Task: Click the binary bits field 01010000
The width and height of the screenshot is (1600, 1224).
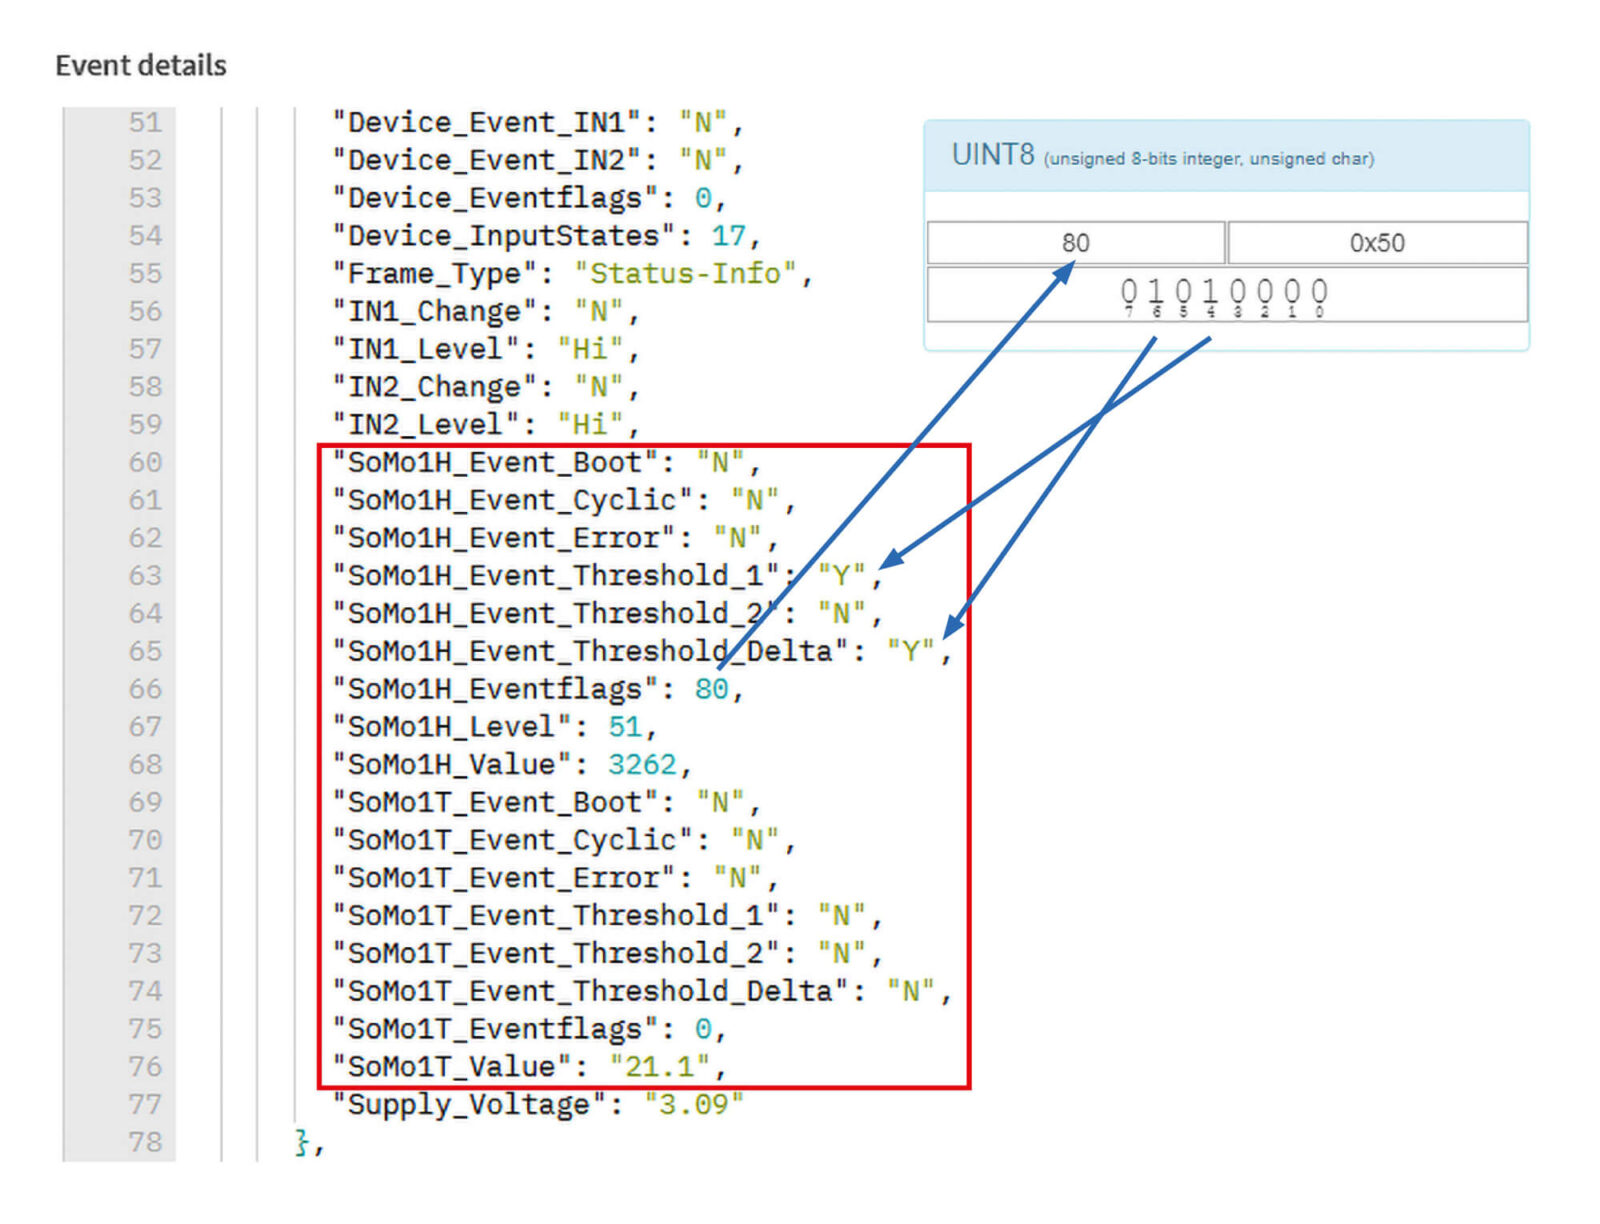Action: point(1226,295)
